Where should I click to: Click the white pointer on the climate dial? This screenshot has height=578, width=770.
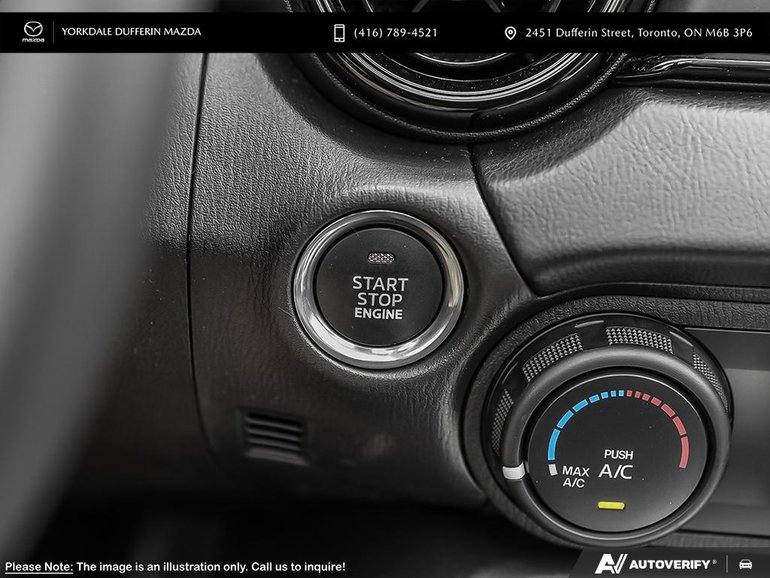[512, 472]
